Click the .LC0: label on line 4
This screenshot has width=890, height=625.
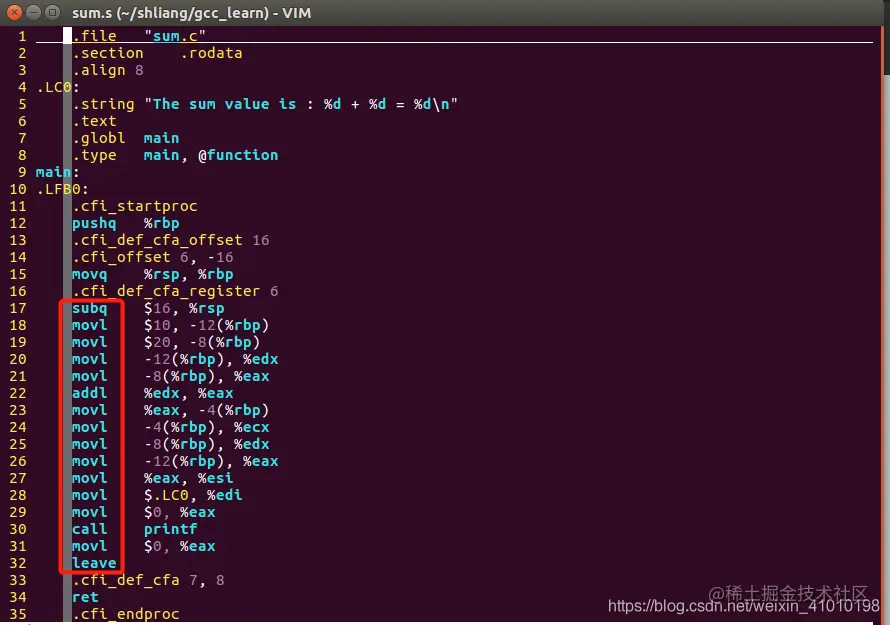tap(58, 87)
